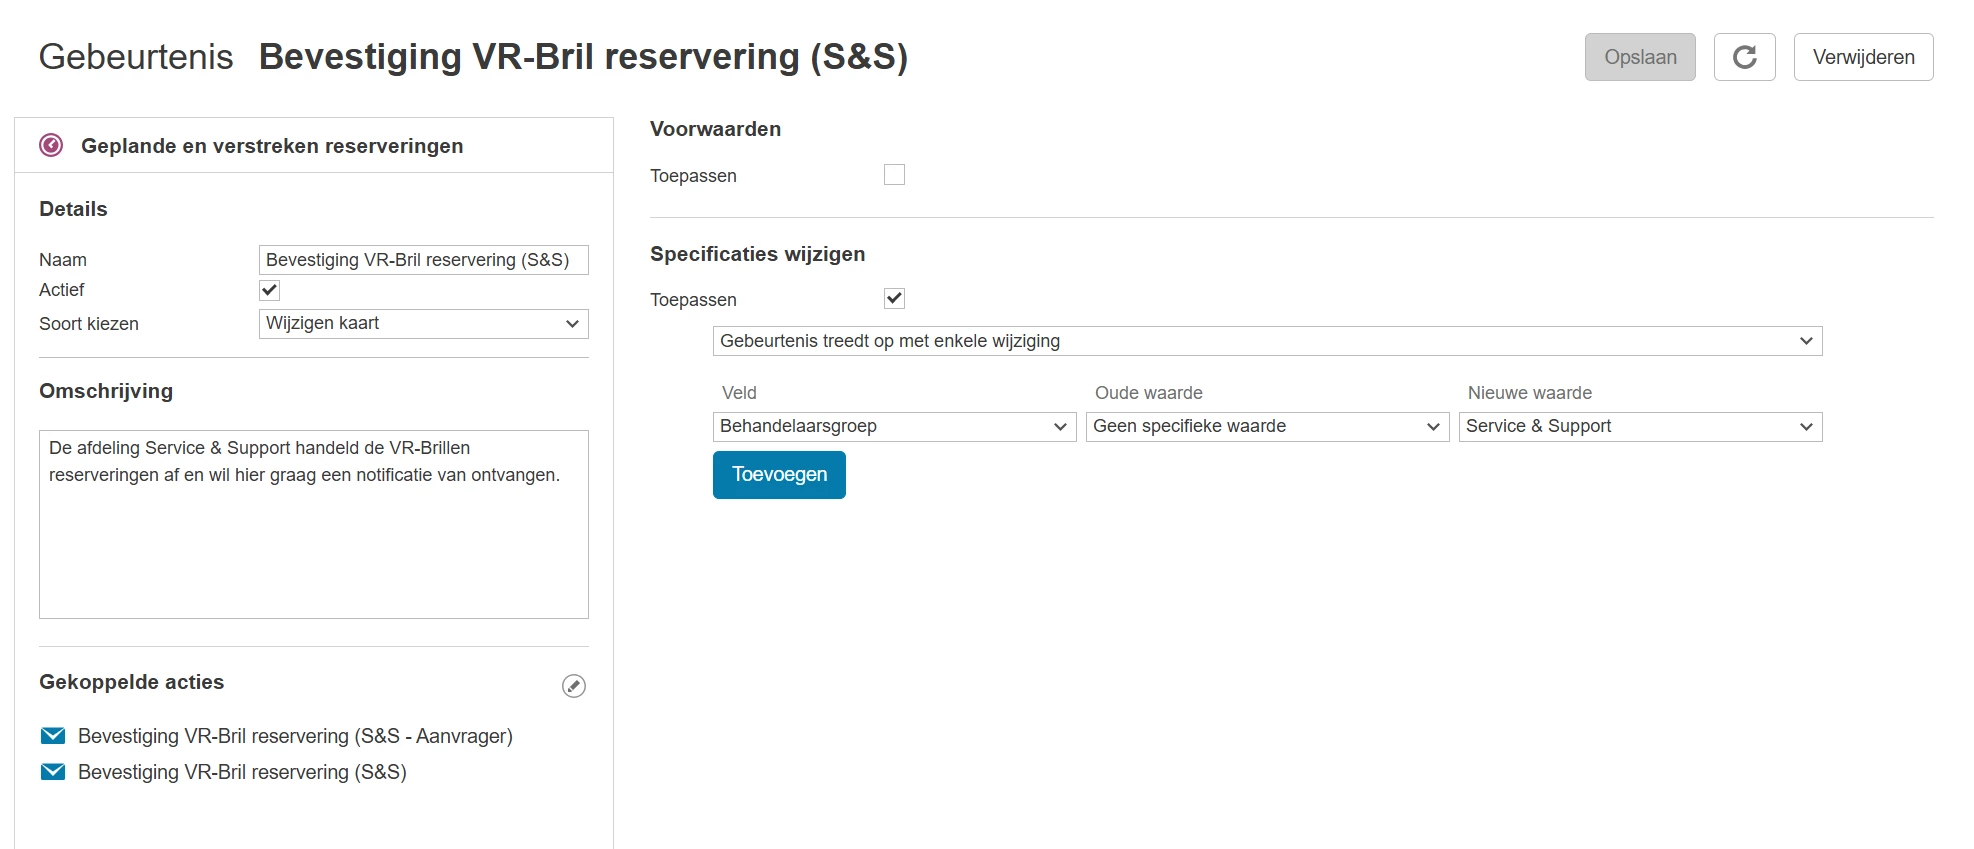Toggle the Actief checkbox

pyautogui.click(x=270, y=290)
